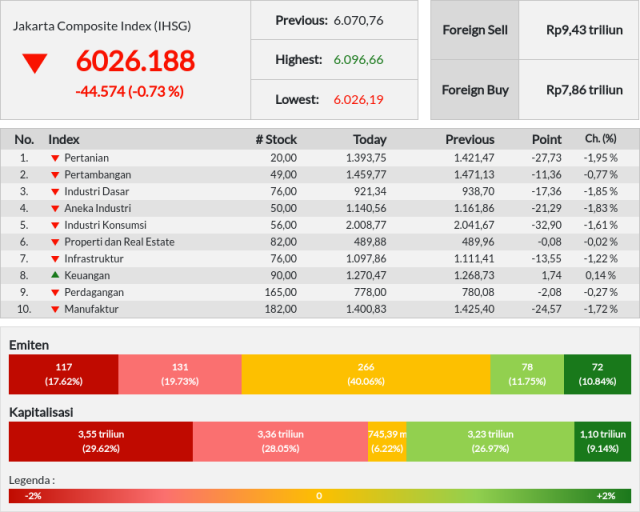This screenshot has height=512, width=640.
Task: Select the Infrastruktur index name
Action: (94, 259)
